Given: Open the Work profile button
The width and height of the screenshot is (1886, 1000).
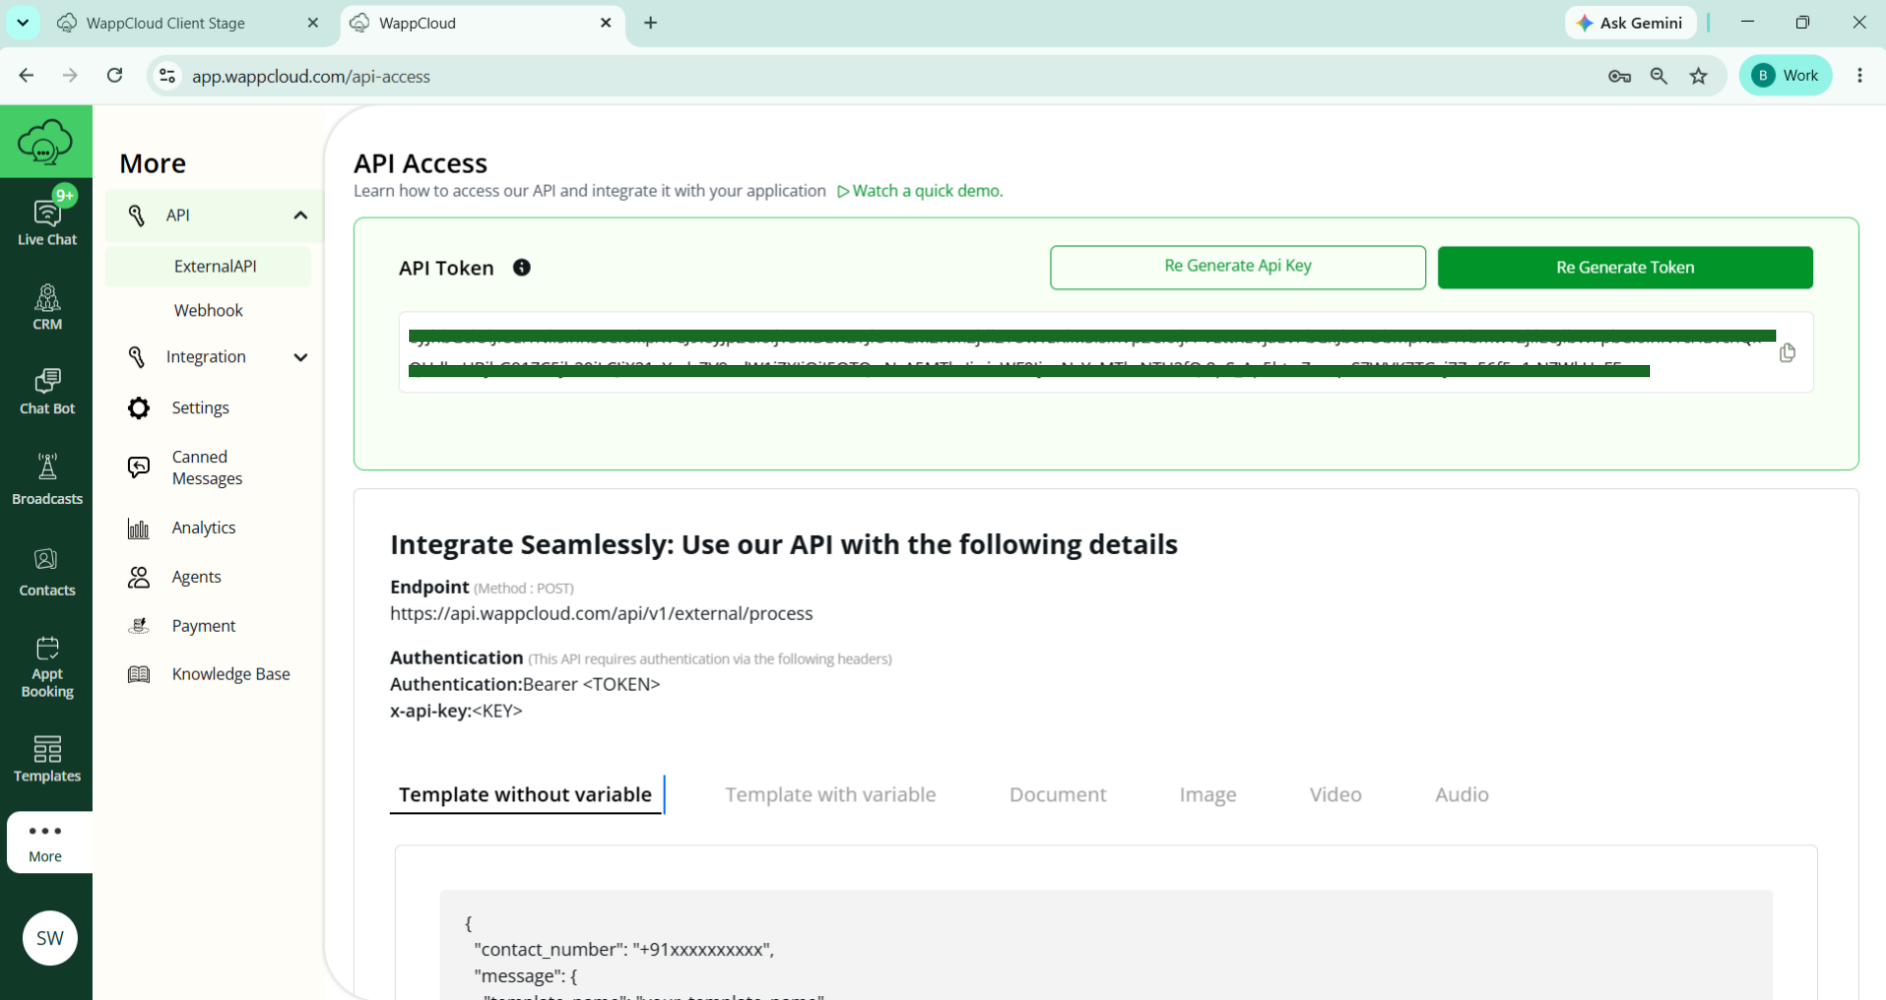Looking at the screenshot, I should (1785, 75).
